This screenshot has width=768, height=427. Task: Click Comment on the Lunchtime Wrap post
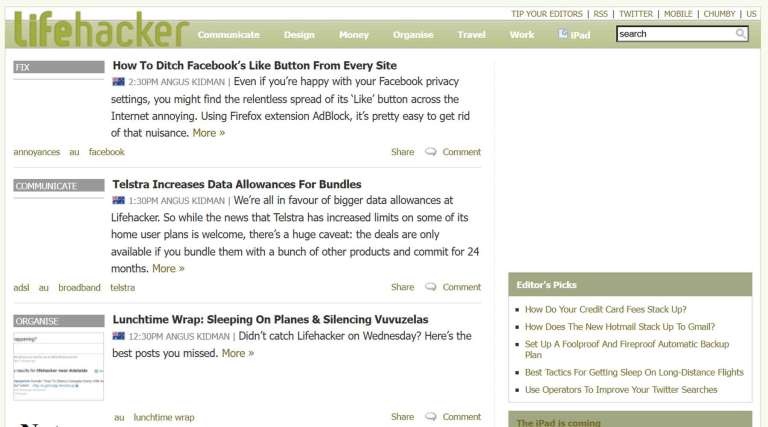[462, 417]
